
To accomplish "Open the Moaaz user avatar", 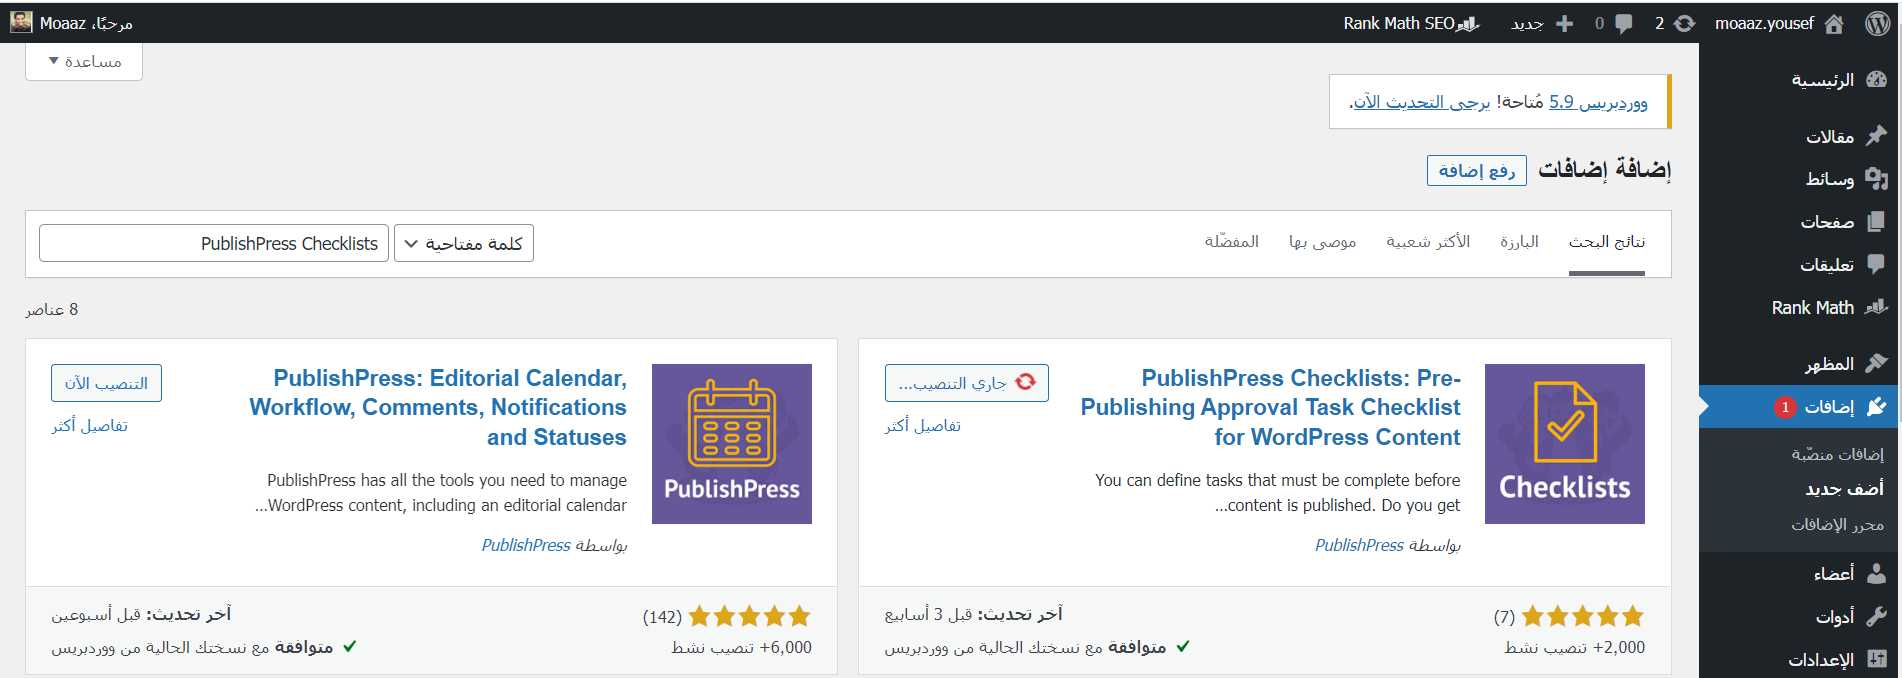I will [21, 22].
